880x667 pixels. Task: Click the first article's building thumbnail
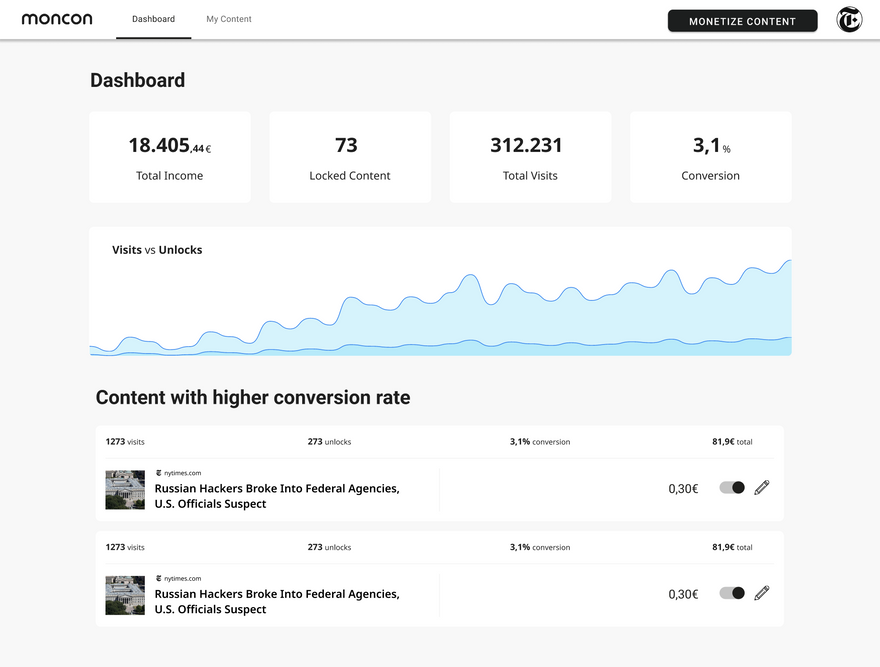(x=125, y=490)
